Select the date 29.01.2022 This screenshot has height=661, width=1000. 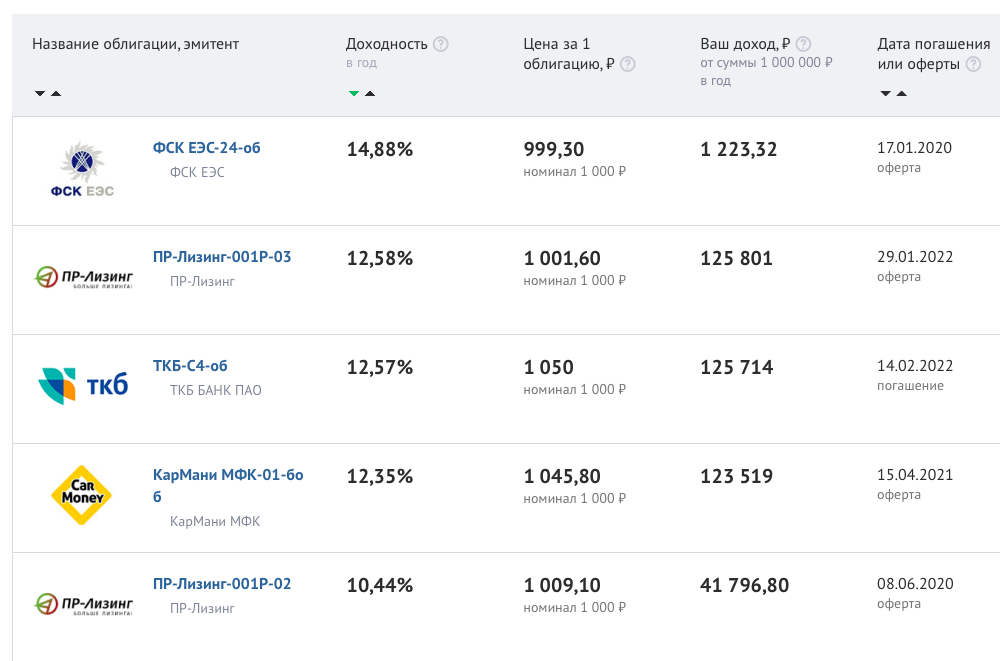(915, 256)
